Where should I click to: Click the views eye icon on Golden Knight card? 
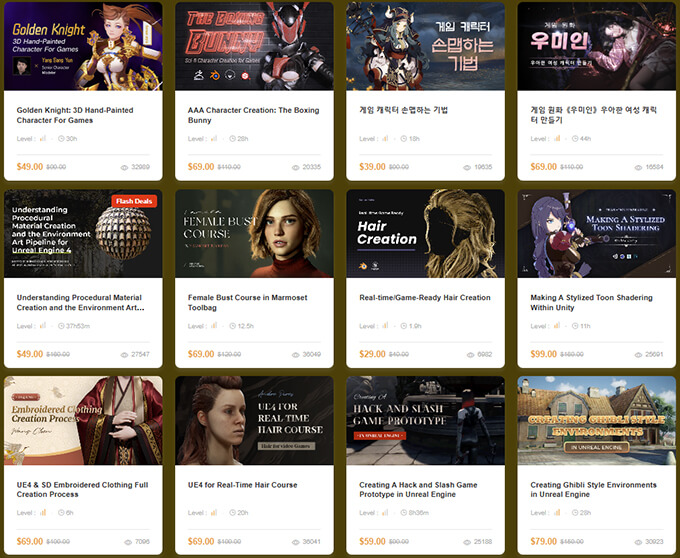pyautogui.click(x=125, y=168)
